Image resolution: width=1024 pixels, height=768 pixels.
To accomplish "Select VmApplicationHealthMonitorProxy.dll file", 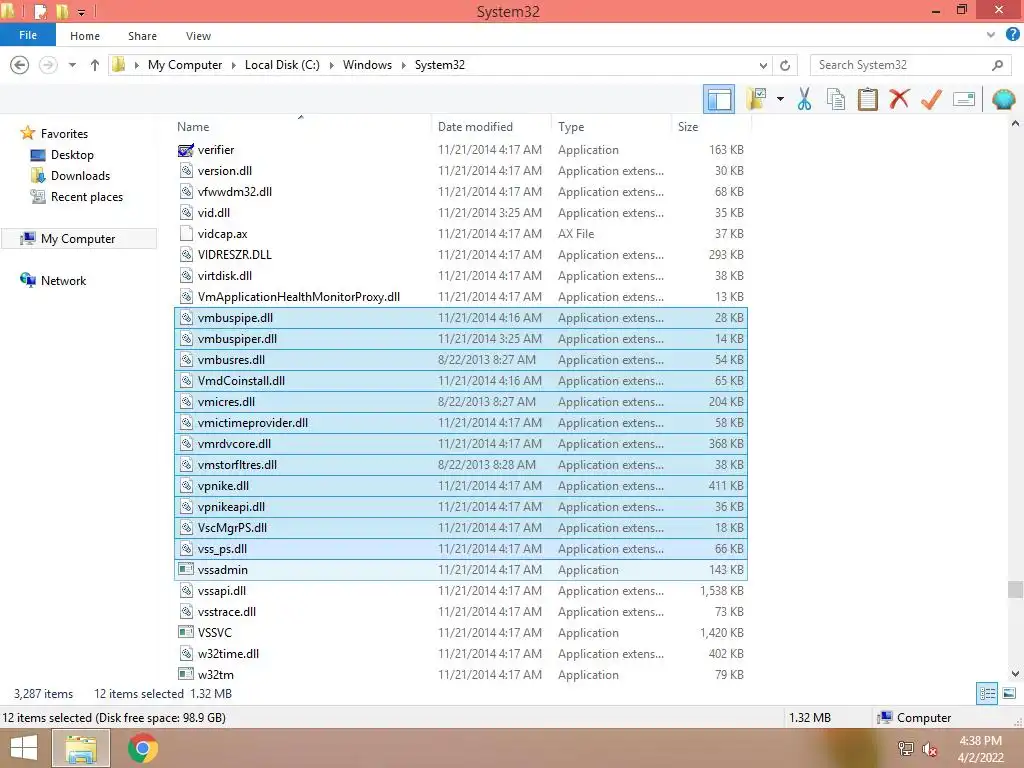I will [460, 296].
